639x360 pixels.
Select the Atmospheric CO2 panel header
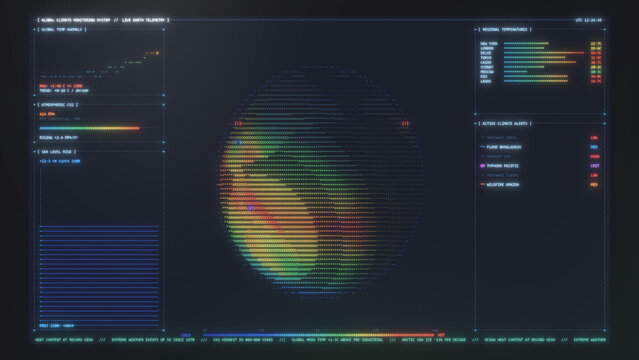pyautogui.click(x=57, y=105)
